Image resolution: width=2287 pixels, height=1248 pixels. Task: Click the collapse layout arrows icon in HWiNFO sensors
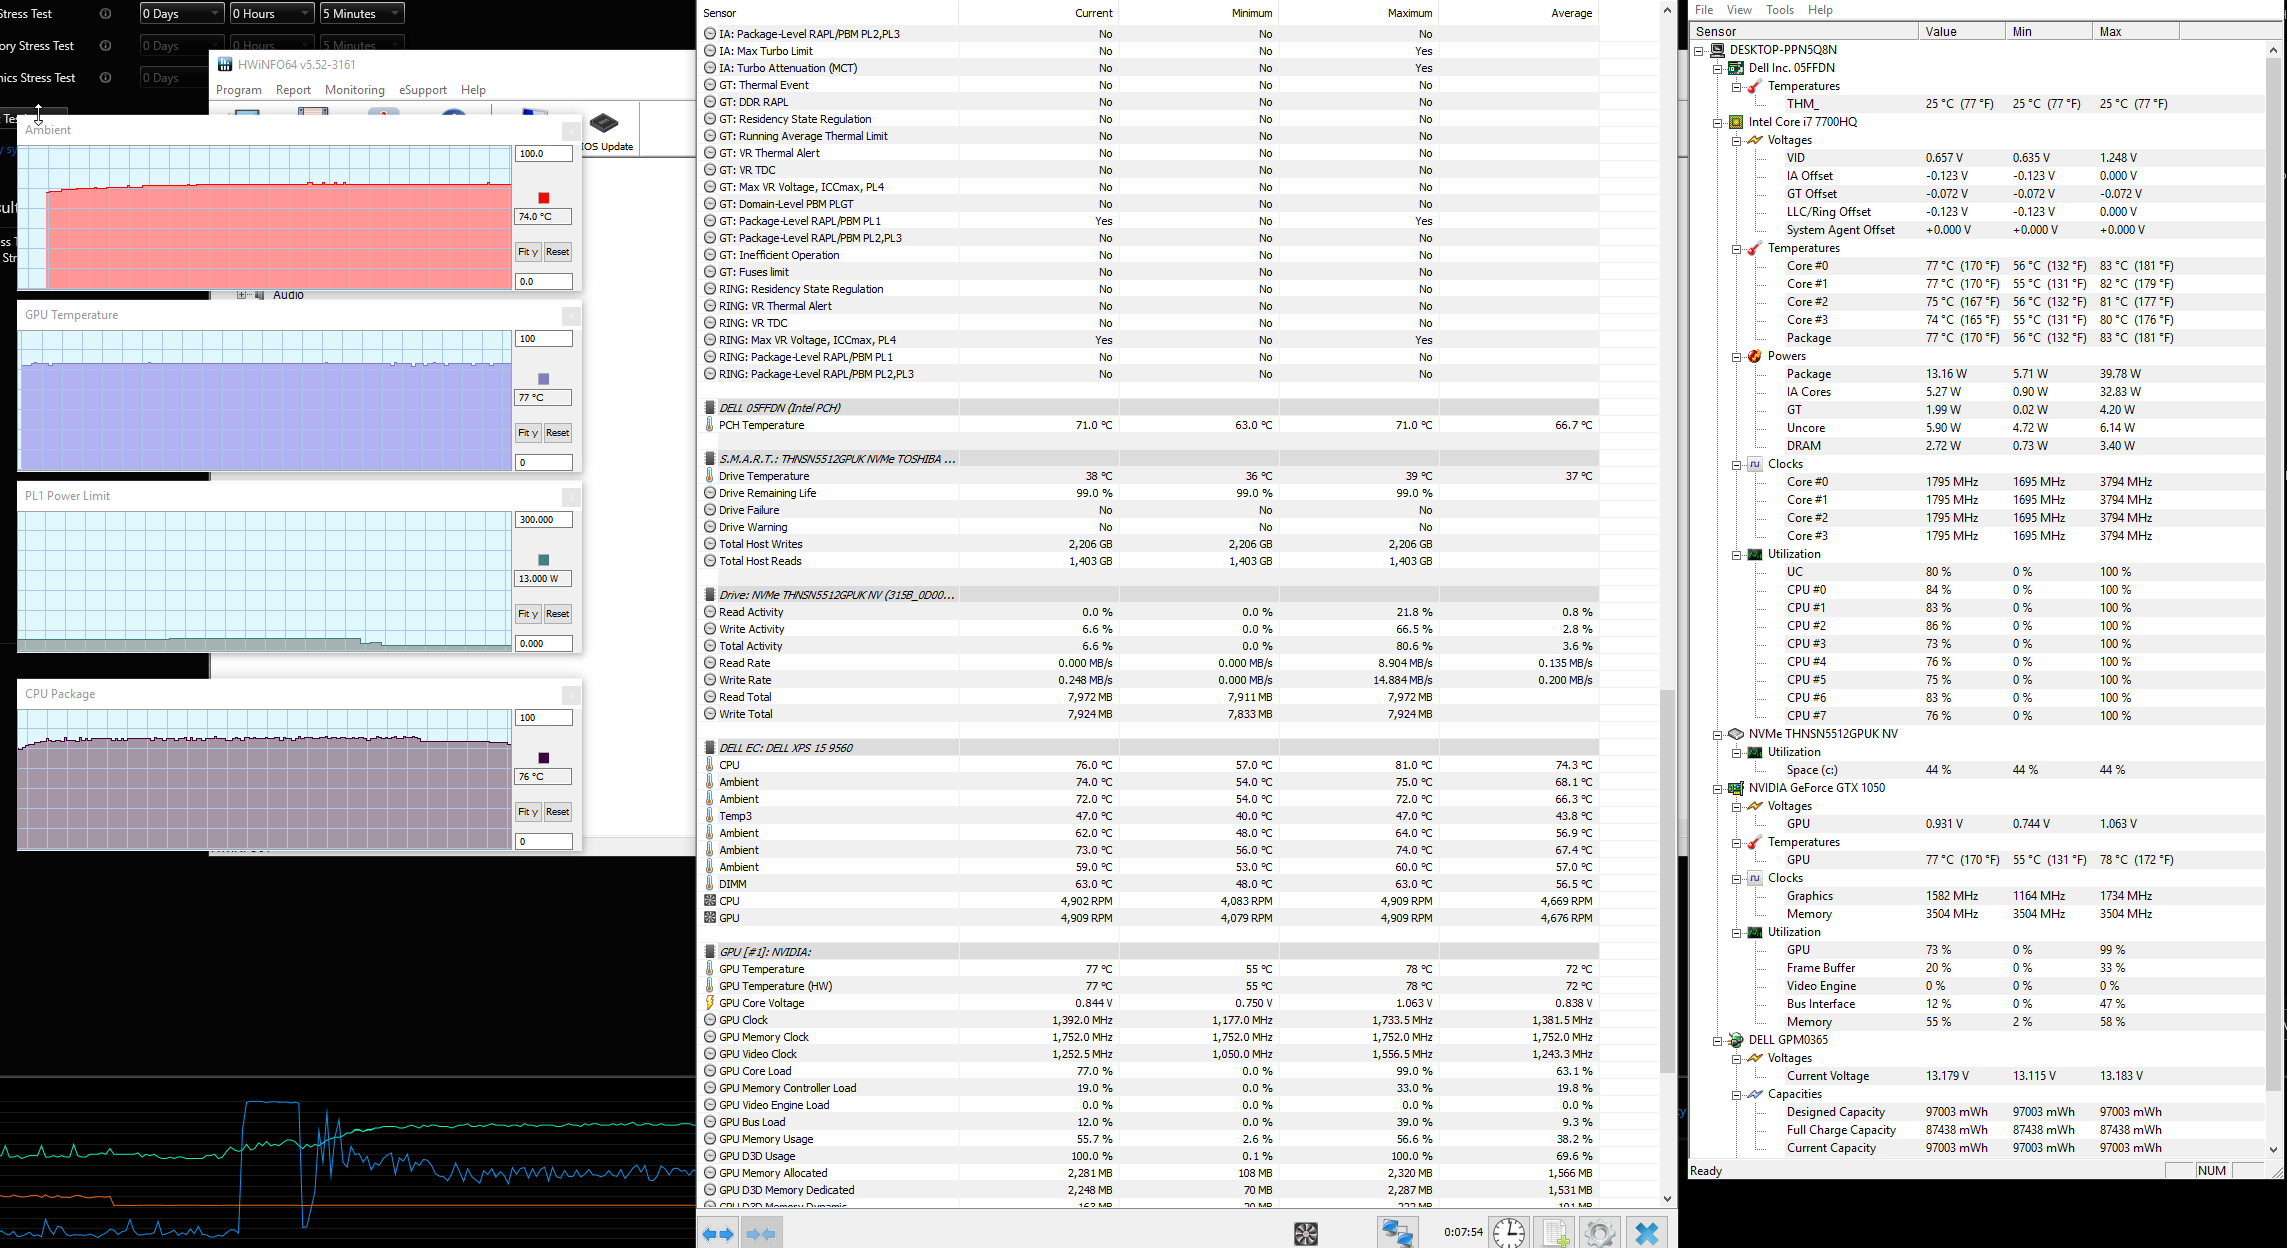coord(761,1233)
